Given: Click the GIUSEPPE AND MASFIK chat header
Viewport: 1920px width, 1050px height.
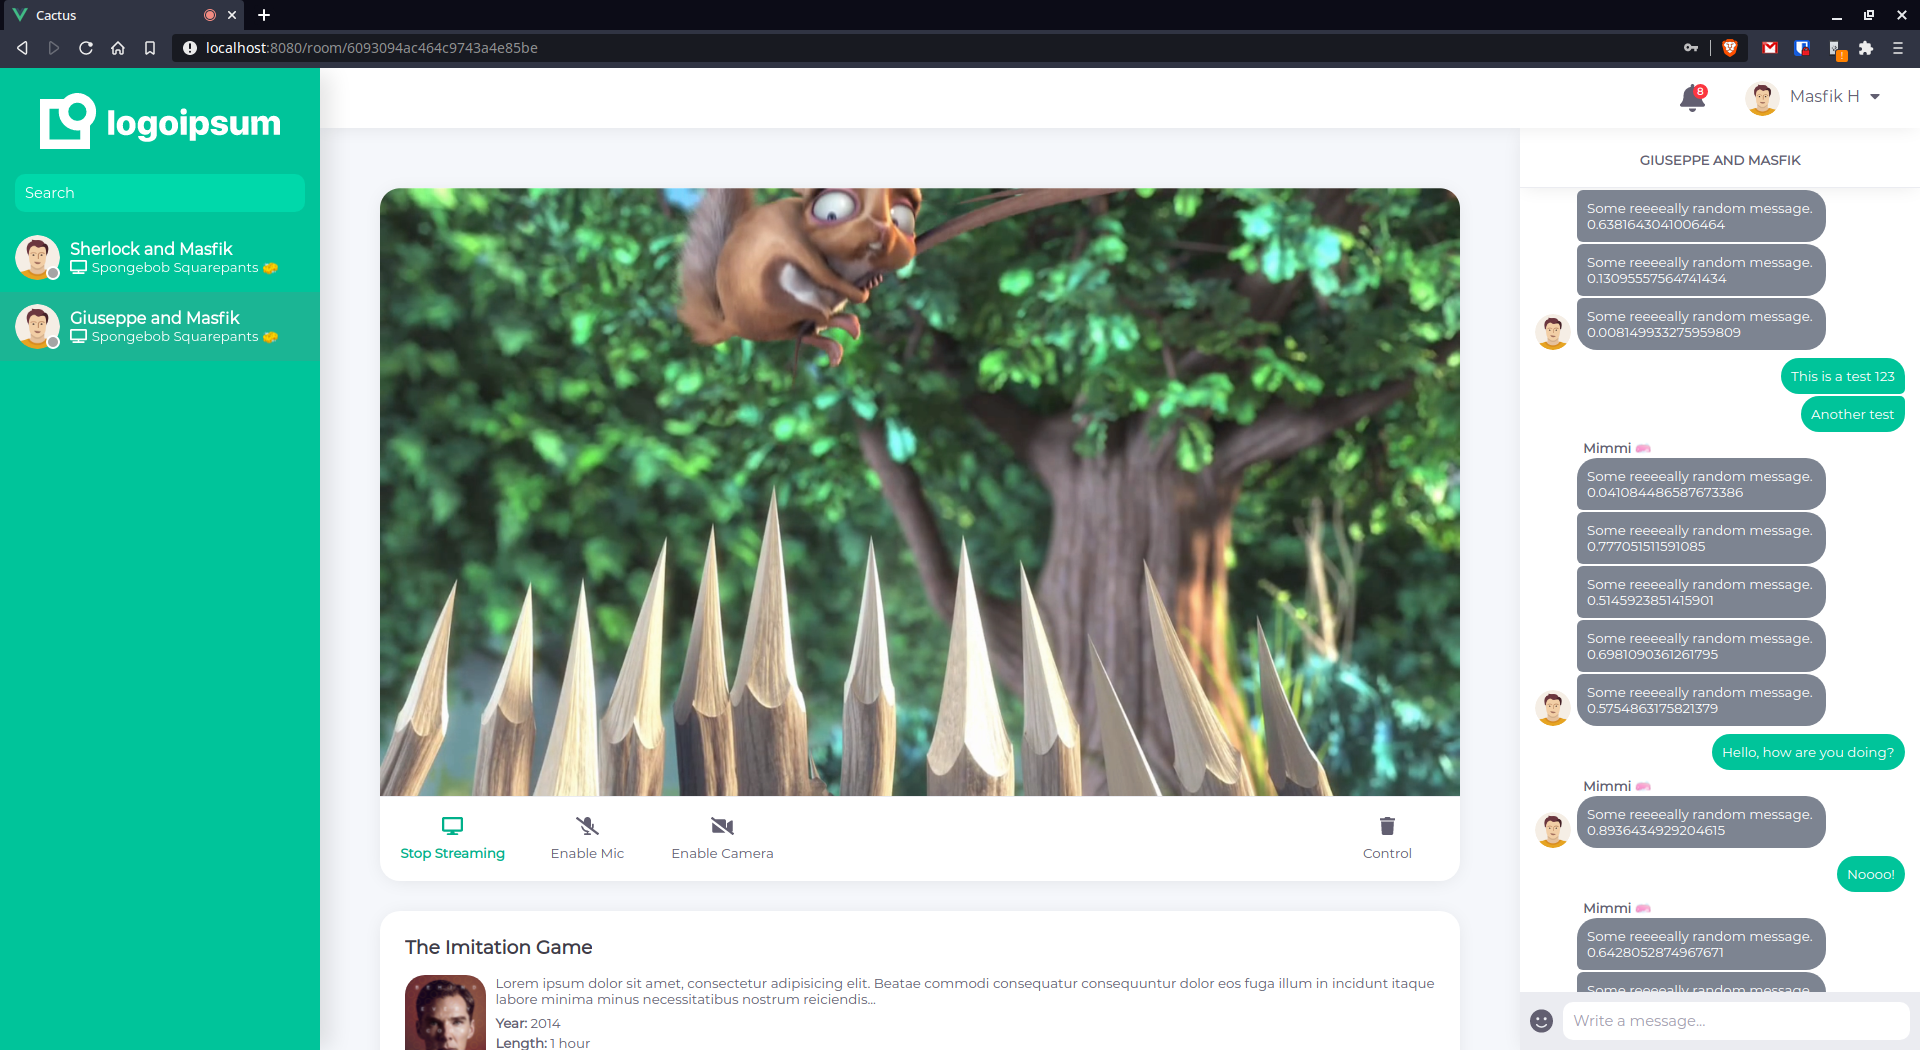Looking at the screenshot, I should (x=1720, y=160).
